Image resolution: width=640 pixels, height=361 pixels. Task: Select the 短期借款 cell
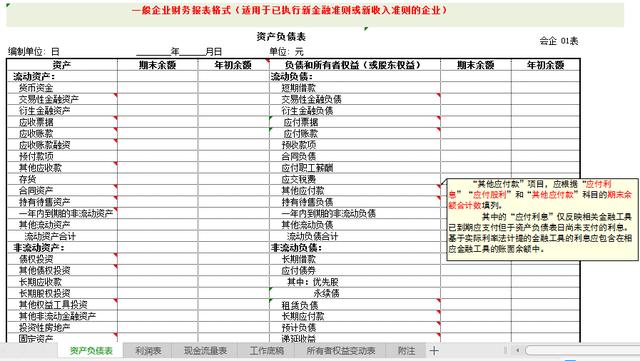[355, 87]
